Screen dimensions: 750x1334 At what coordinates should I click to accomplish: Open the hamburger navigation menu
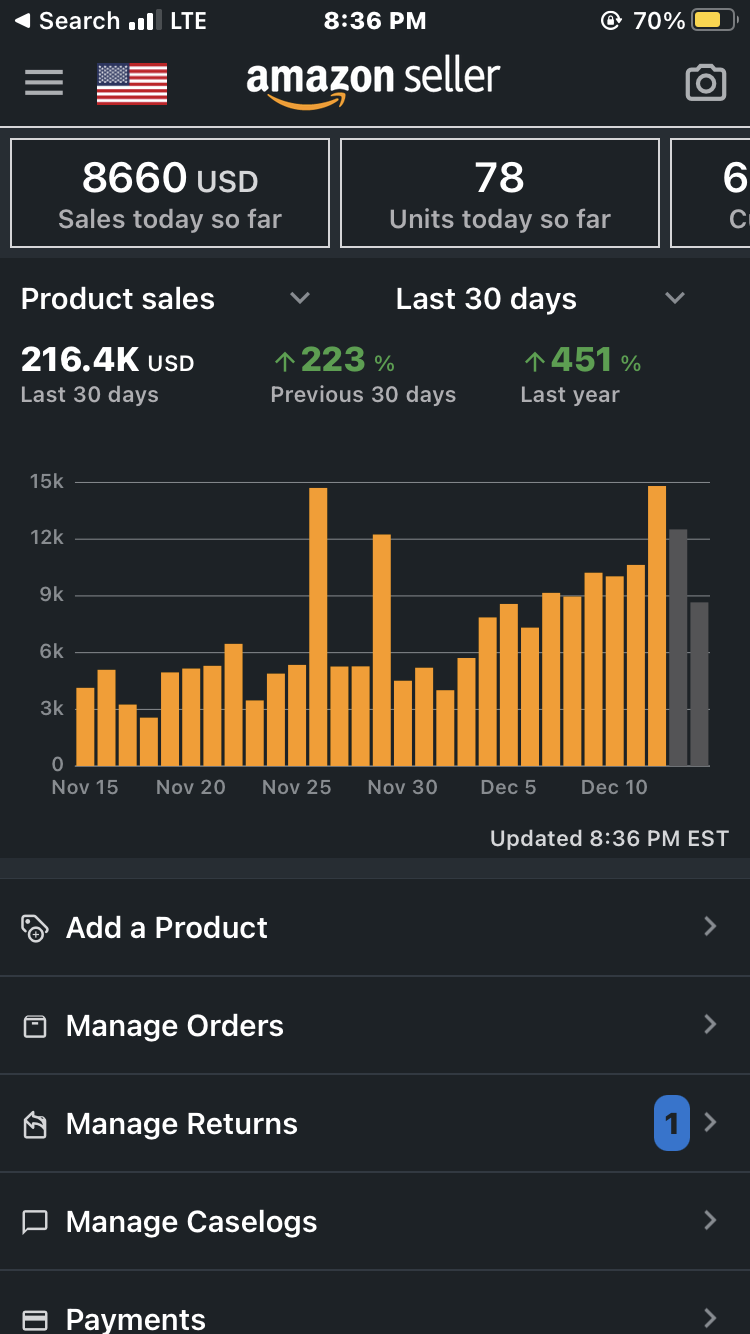pyautogui.click(x=44, y=83)
